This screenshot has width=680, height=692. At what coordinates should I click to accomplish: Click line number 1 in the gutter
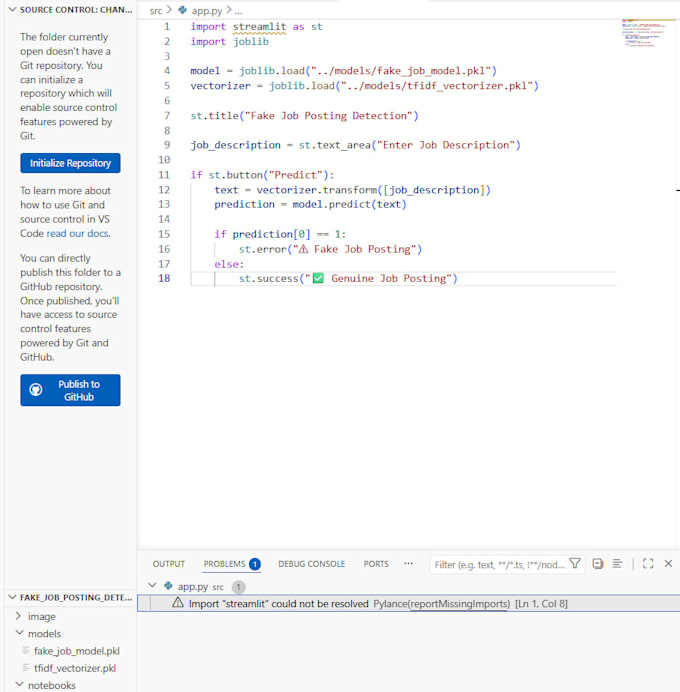[167, 26]
